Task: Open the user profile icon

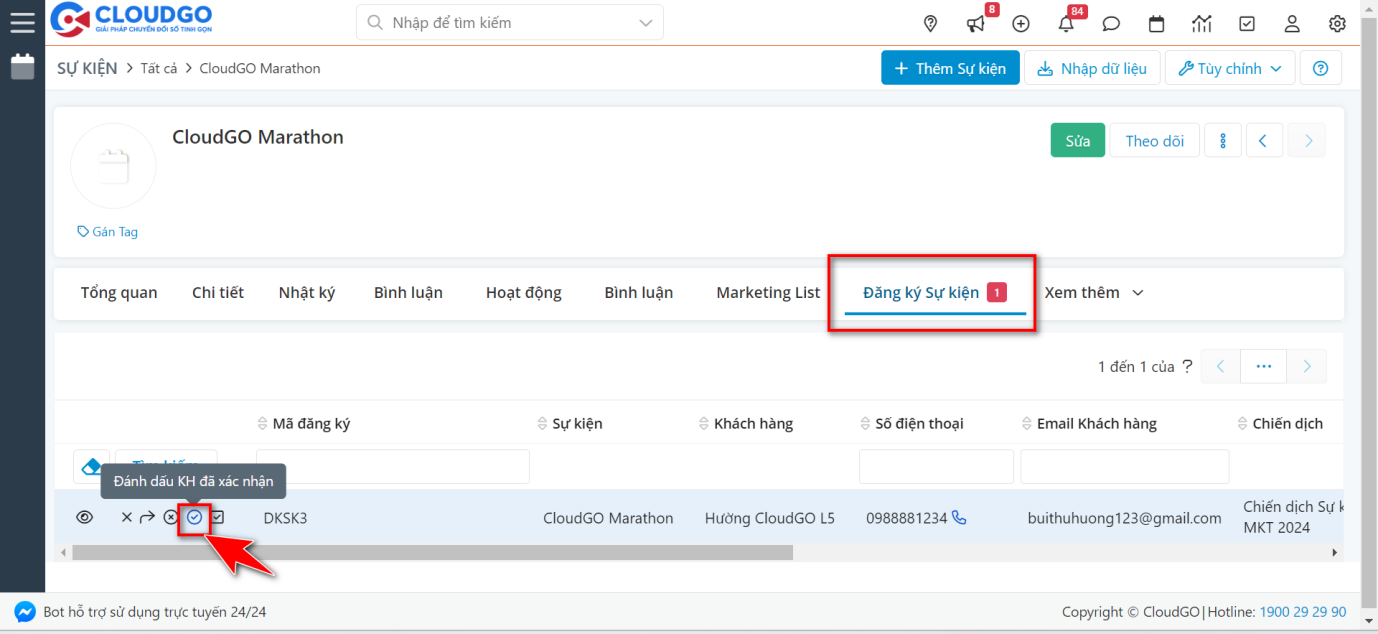Action: point(1292,24)
